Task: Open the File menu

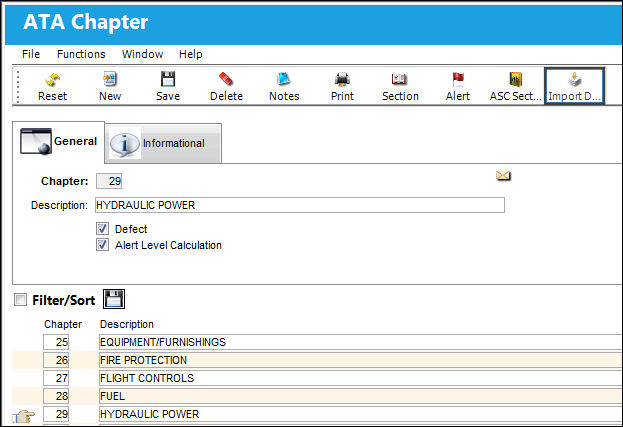Action: pos(31,54)
